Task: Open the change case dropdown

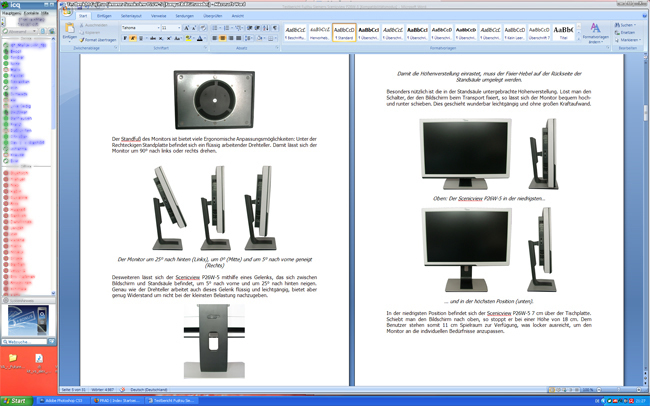Action: 178,38
